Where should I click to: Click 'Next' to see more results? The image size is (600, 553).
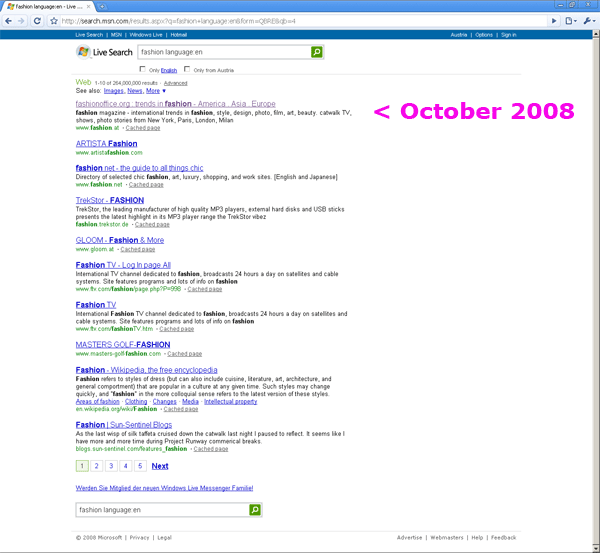[x=160, y=466]
